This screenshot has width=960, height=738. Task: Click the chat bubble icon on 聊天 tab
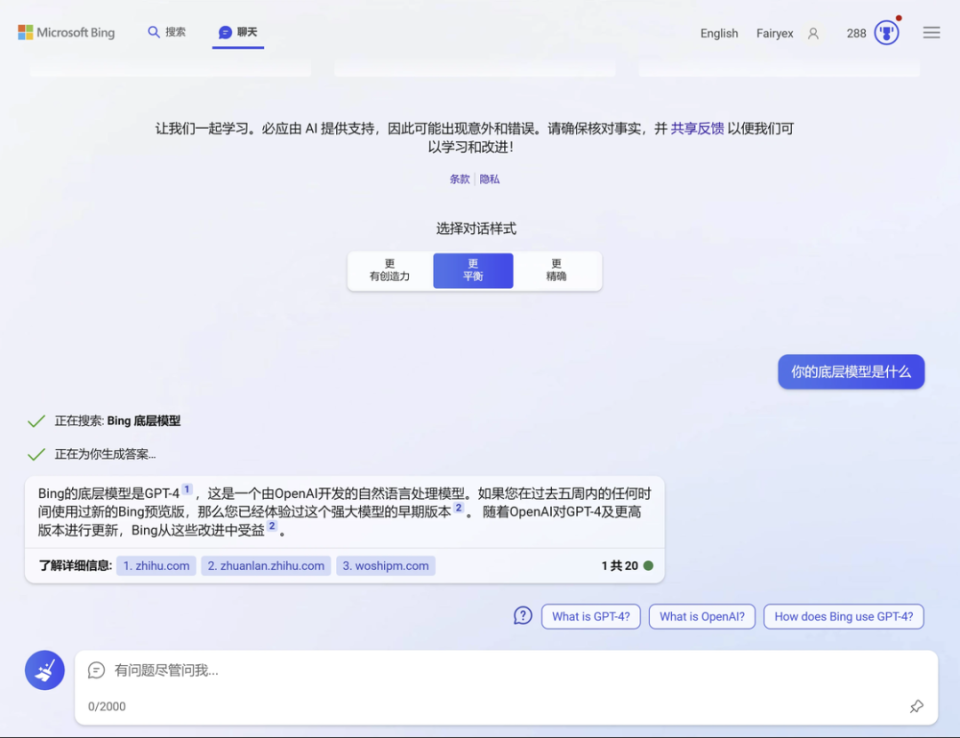226,31
